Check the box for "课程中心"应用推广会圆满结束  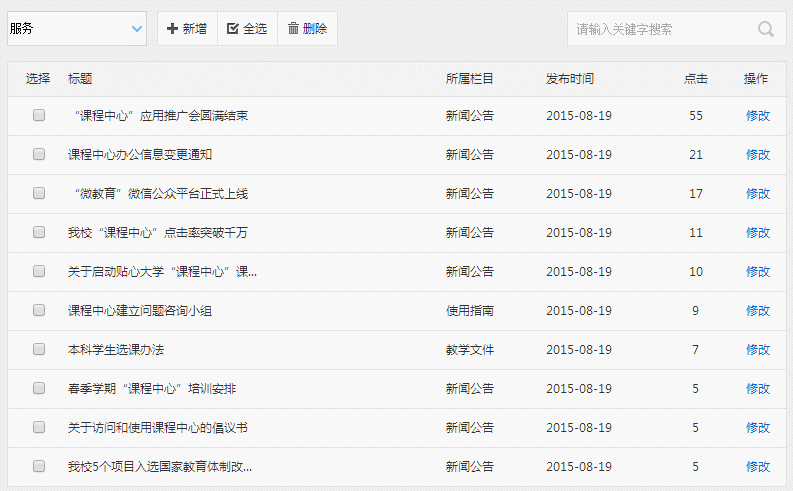39,116
